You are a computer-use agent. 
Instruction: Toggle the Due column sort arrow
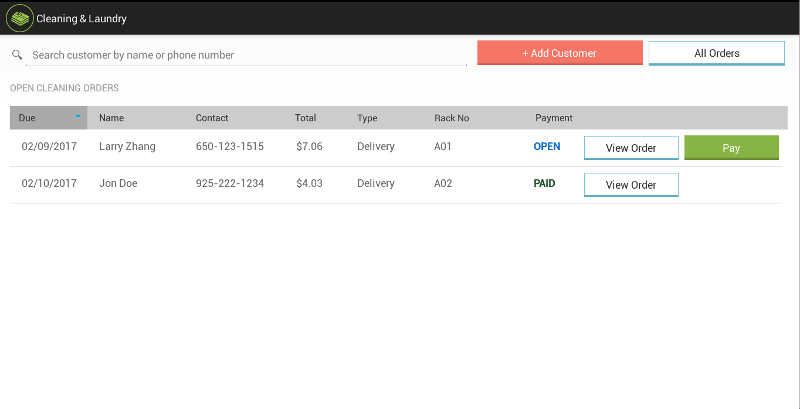(x=78, y=116)
